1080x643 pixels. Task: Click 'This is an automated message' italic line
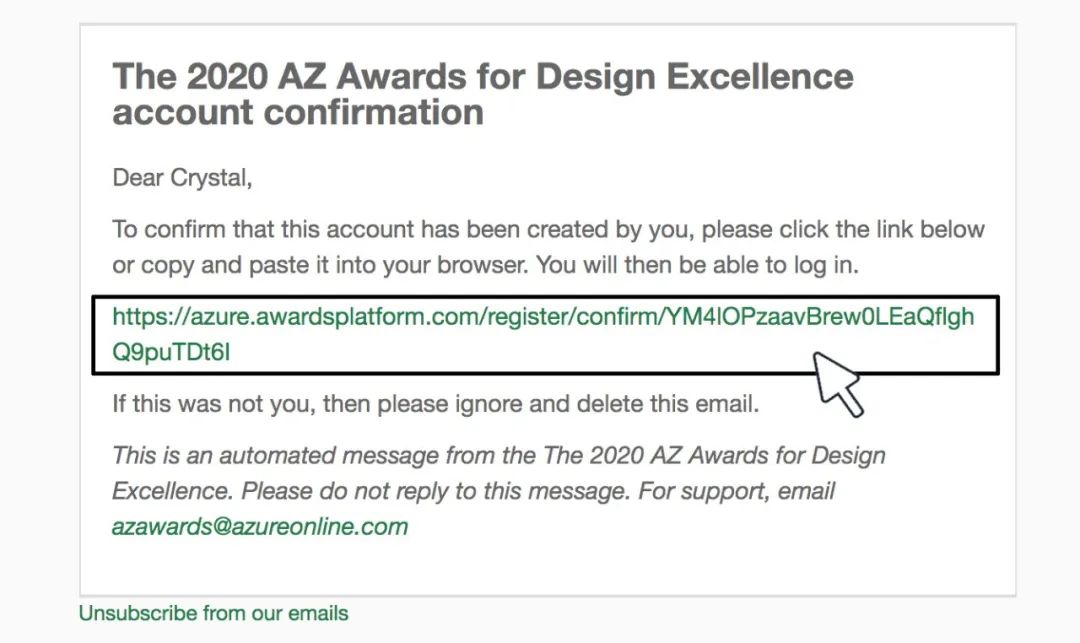tap(499, 455)
